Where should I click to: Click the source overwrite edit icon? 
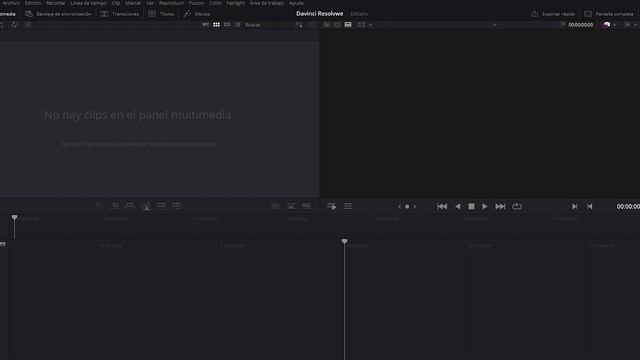tap(177, 206)
